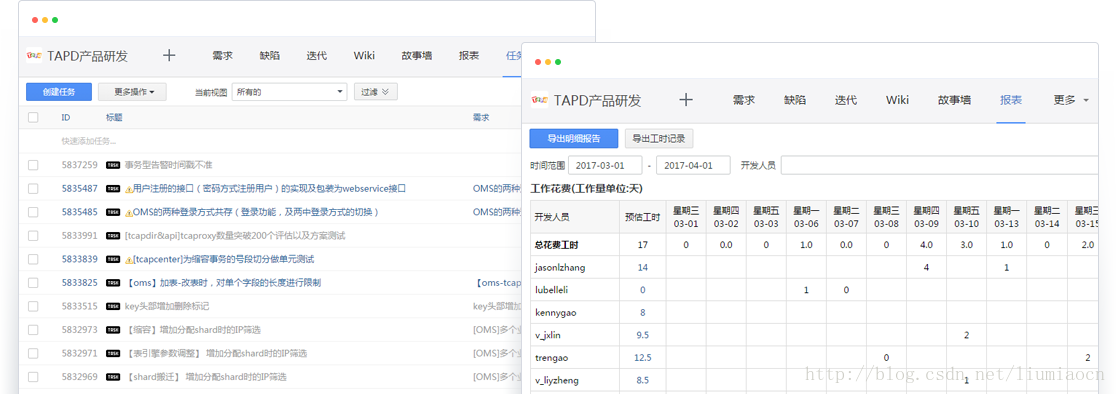The height and width of the screenshot is (394, 1116).
Task: Click TASK badge on task 5835487
Action: 112,188
